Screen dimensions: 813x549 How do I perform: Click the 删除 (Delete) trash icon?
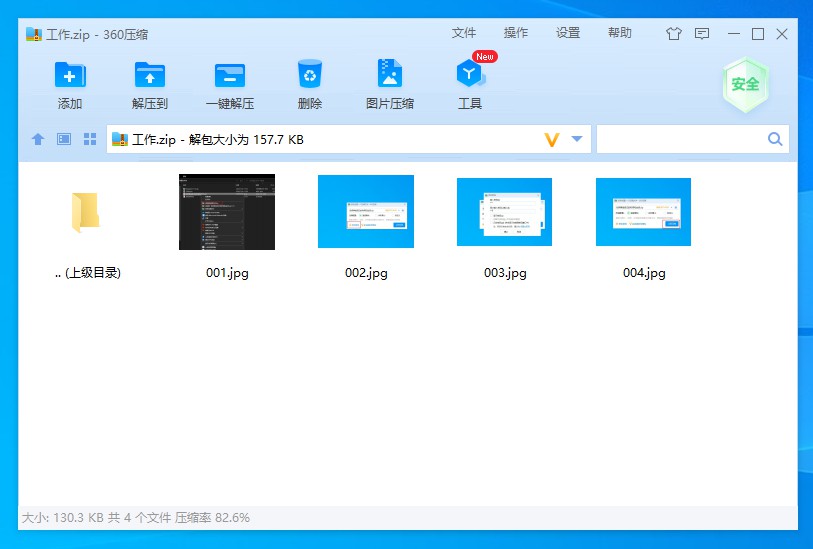310,74
